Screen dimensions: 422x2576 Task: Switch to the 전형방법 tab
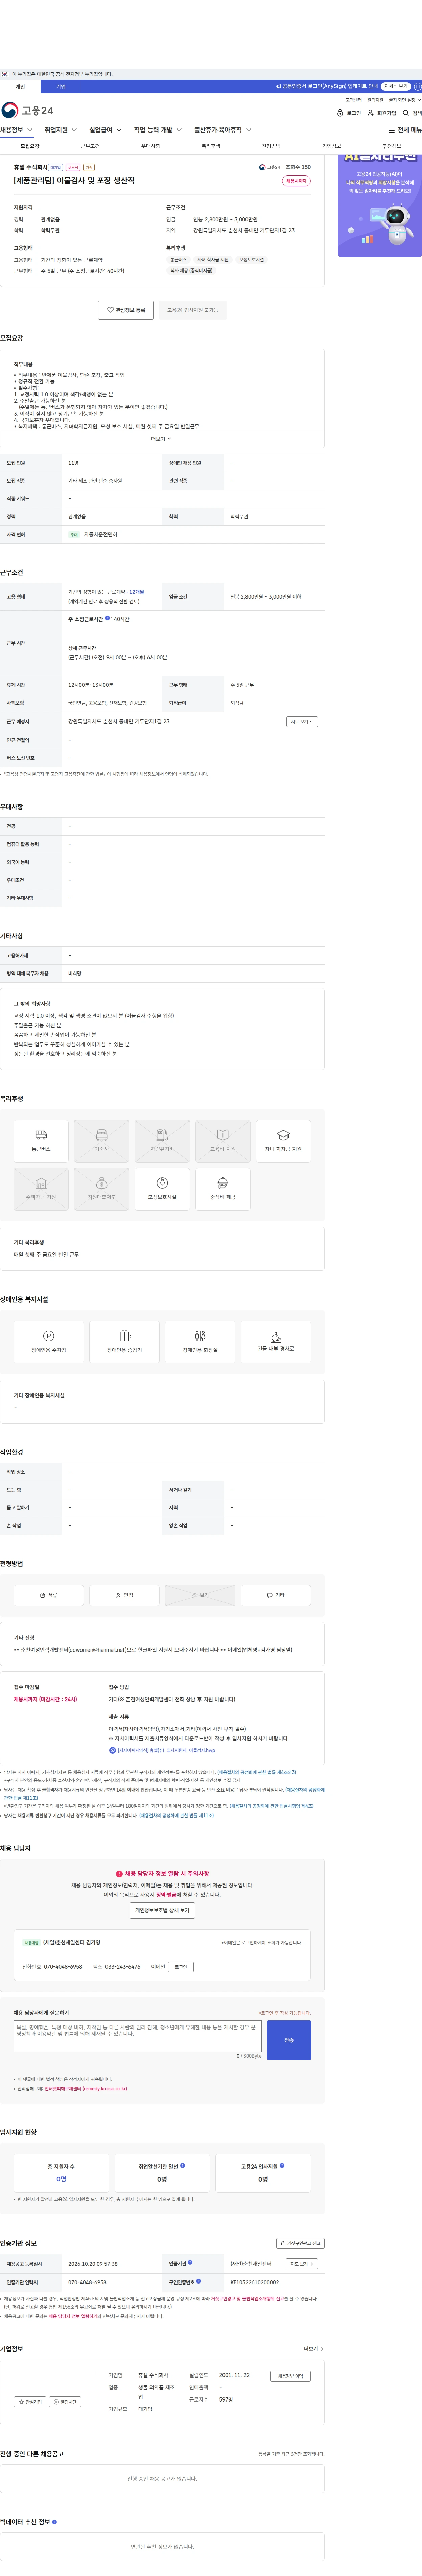pos(271,146)
